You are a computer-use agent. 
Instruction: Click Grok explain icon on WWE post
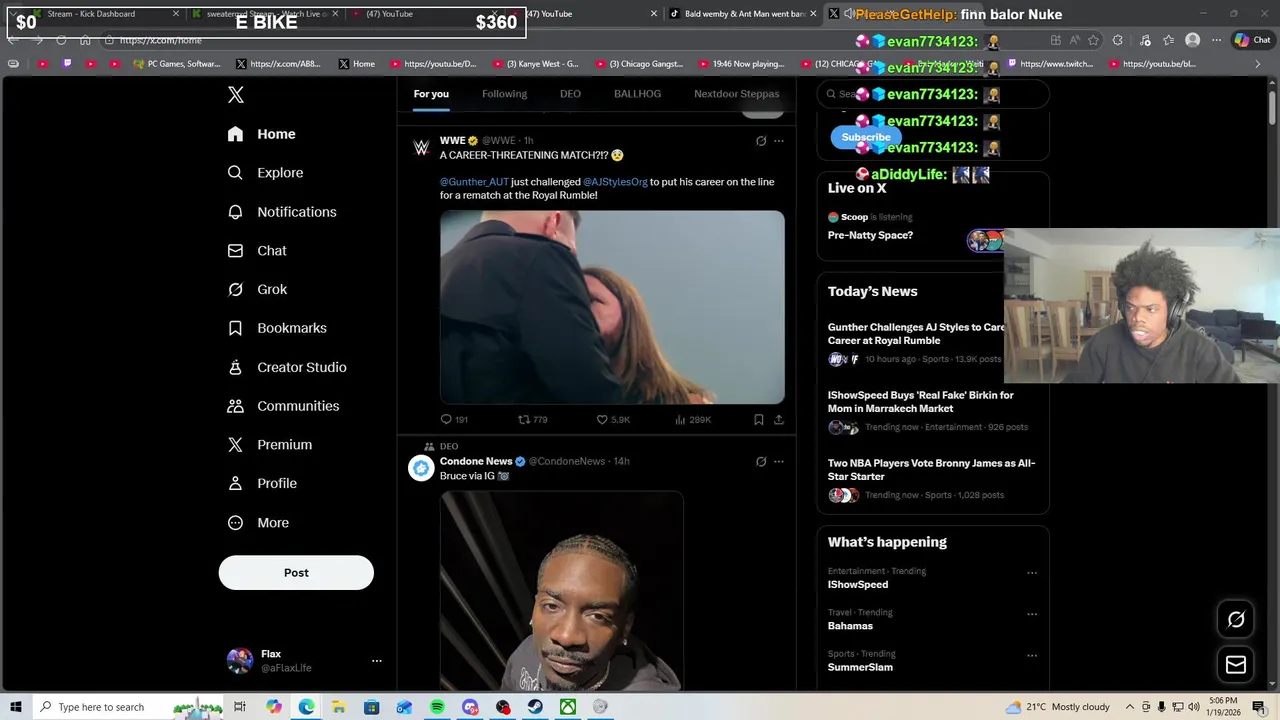761,141
